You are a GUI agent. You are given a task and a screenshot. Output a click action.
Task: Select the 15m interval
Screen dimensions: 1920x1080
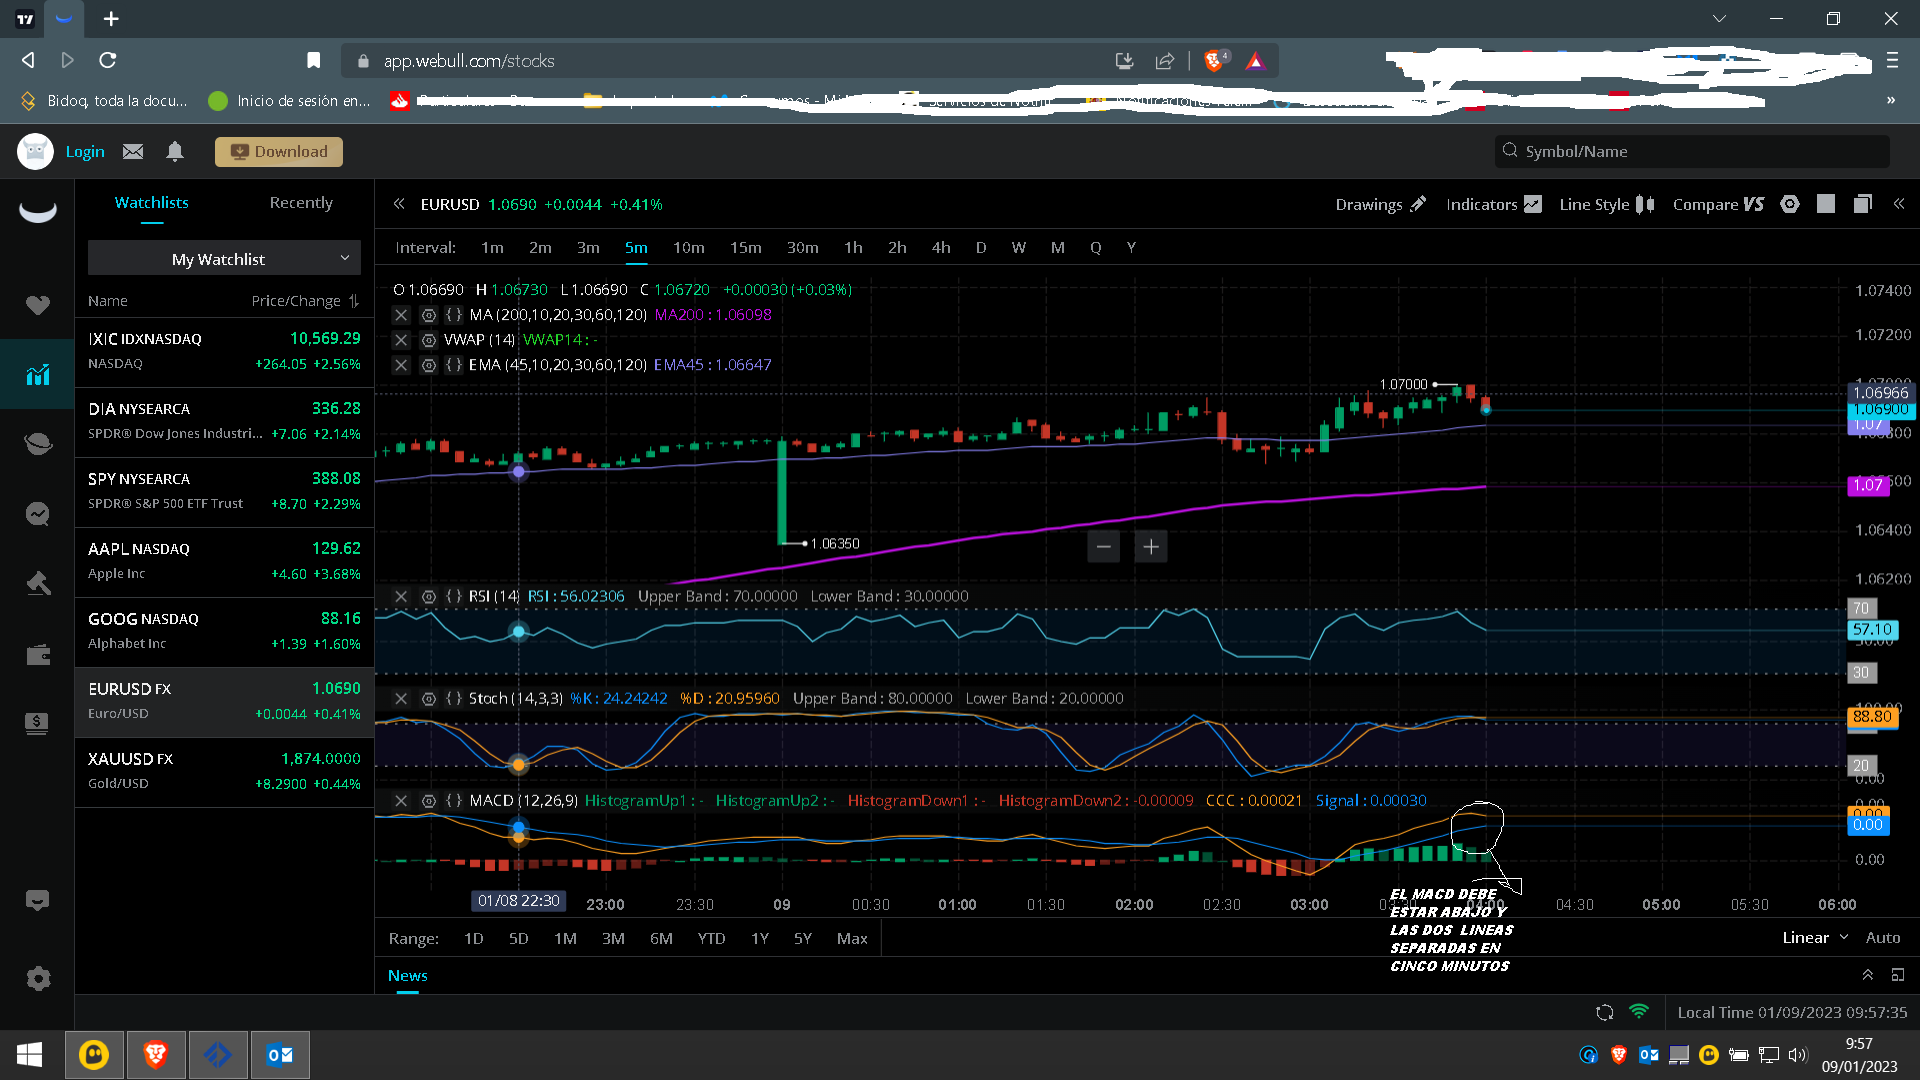[x=745, y=248]
